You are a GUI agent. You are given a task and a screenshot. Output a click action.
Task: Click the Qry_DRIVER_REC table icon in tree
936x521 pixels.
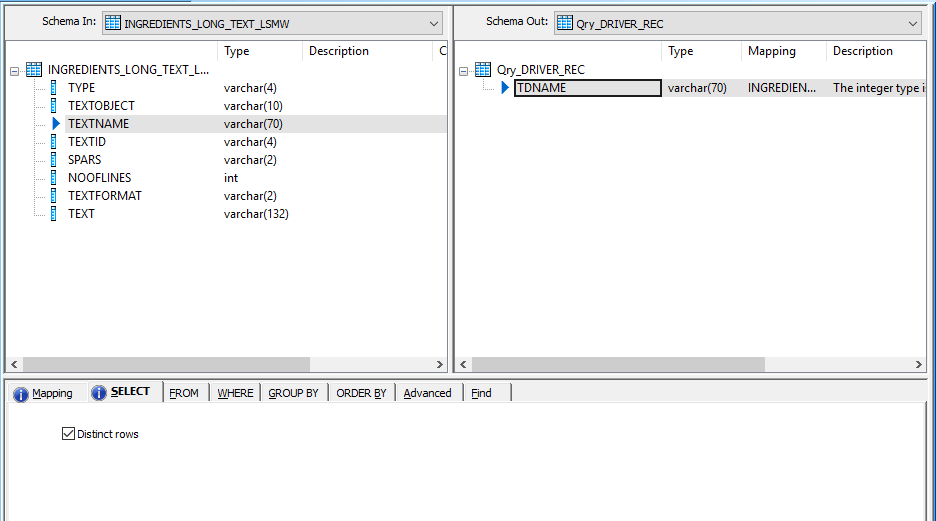(x=483, y=70)
